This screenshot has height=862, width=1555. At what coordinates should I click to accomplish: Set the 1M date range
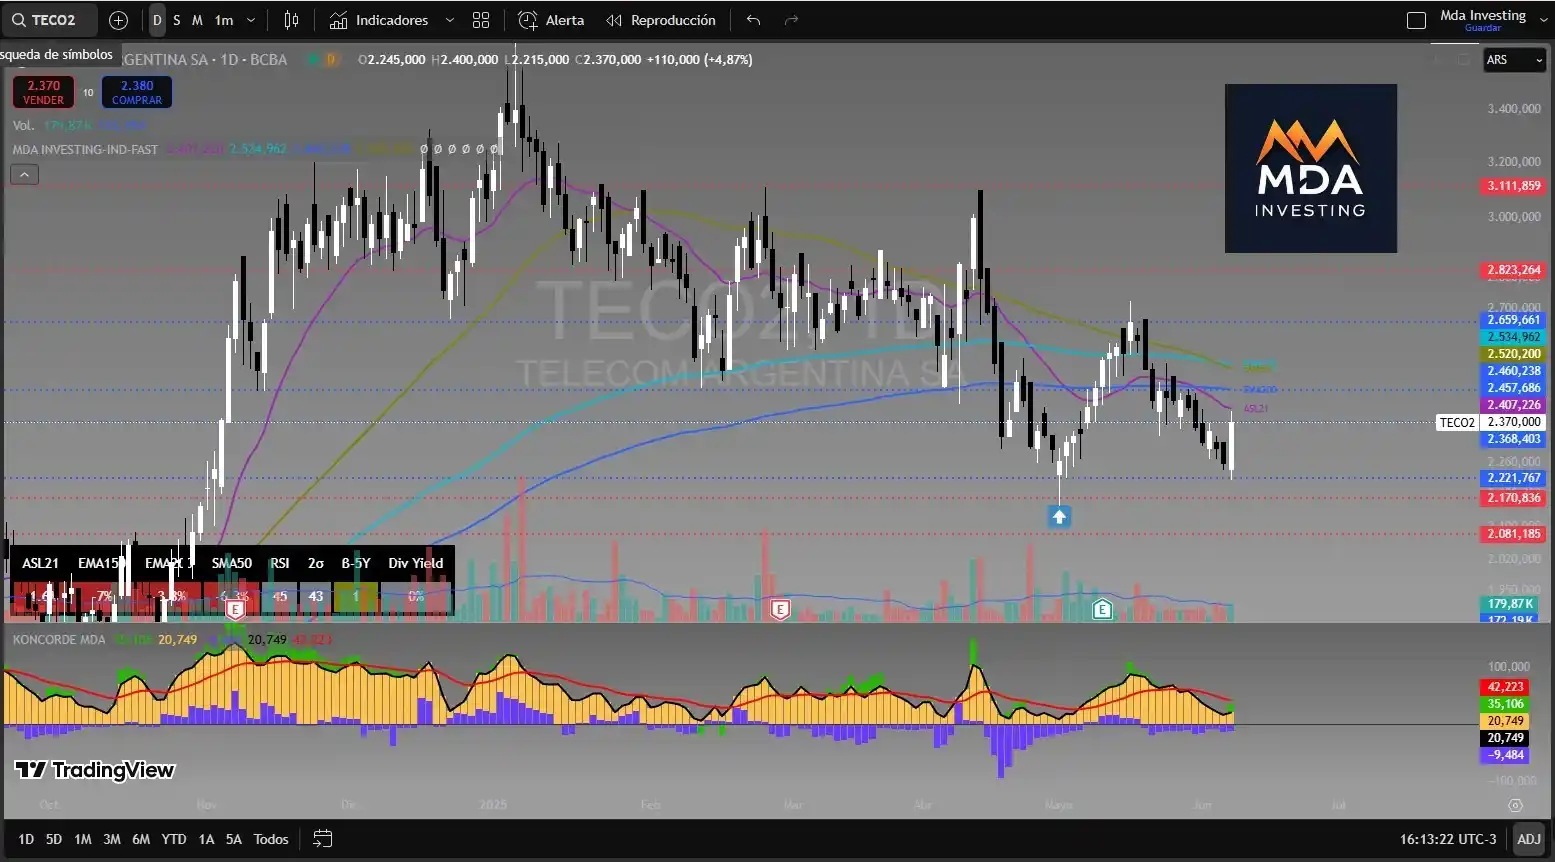[83, 839]
